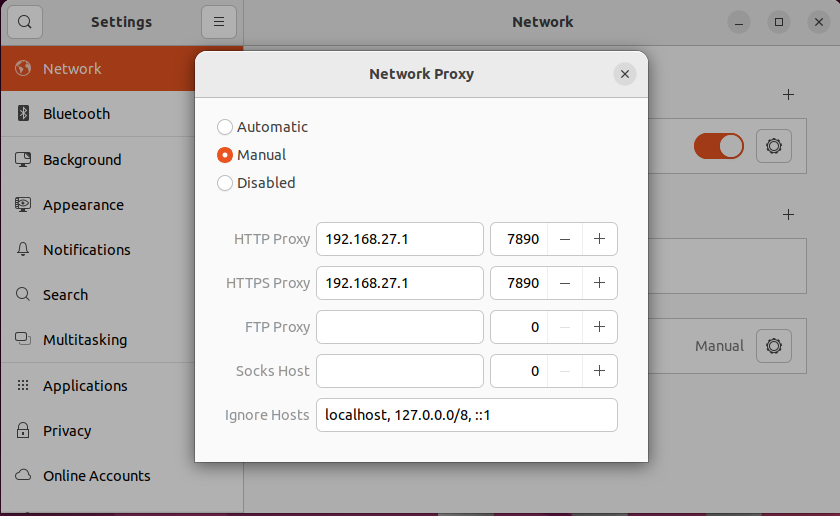This screenshot has height=516, width=840.
Task: Go to Multitasking settings
Action: 85,340
